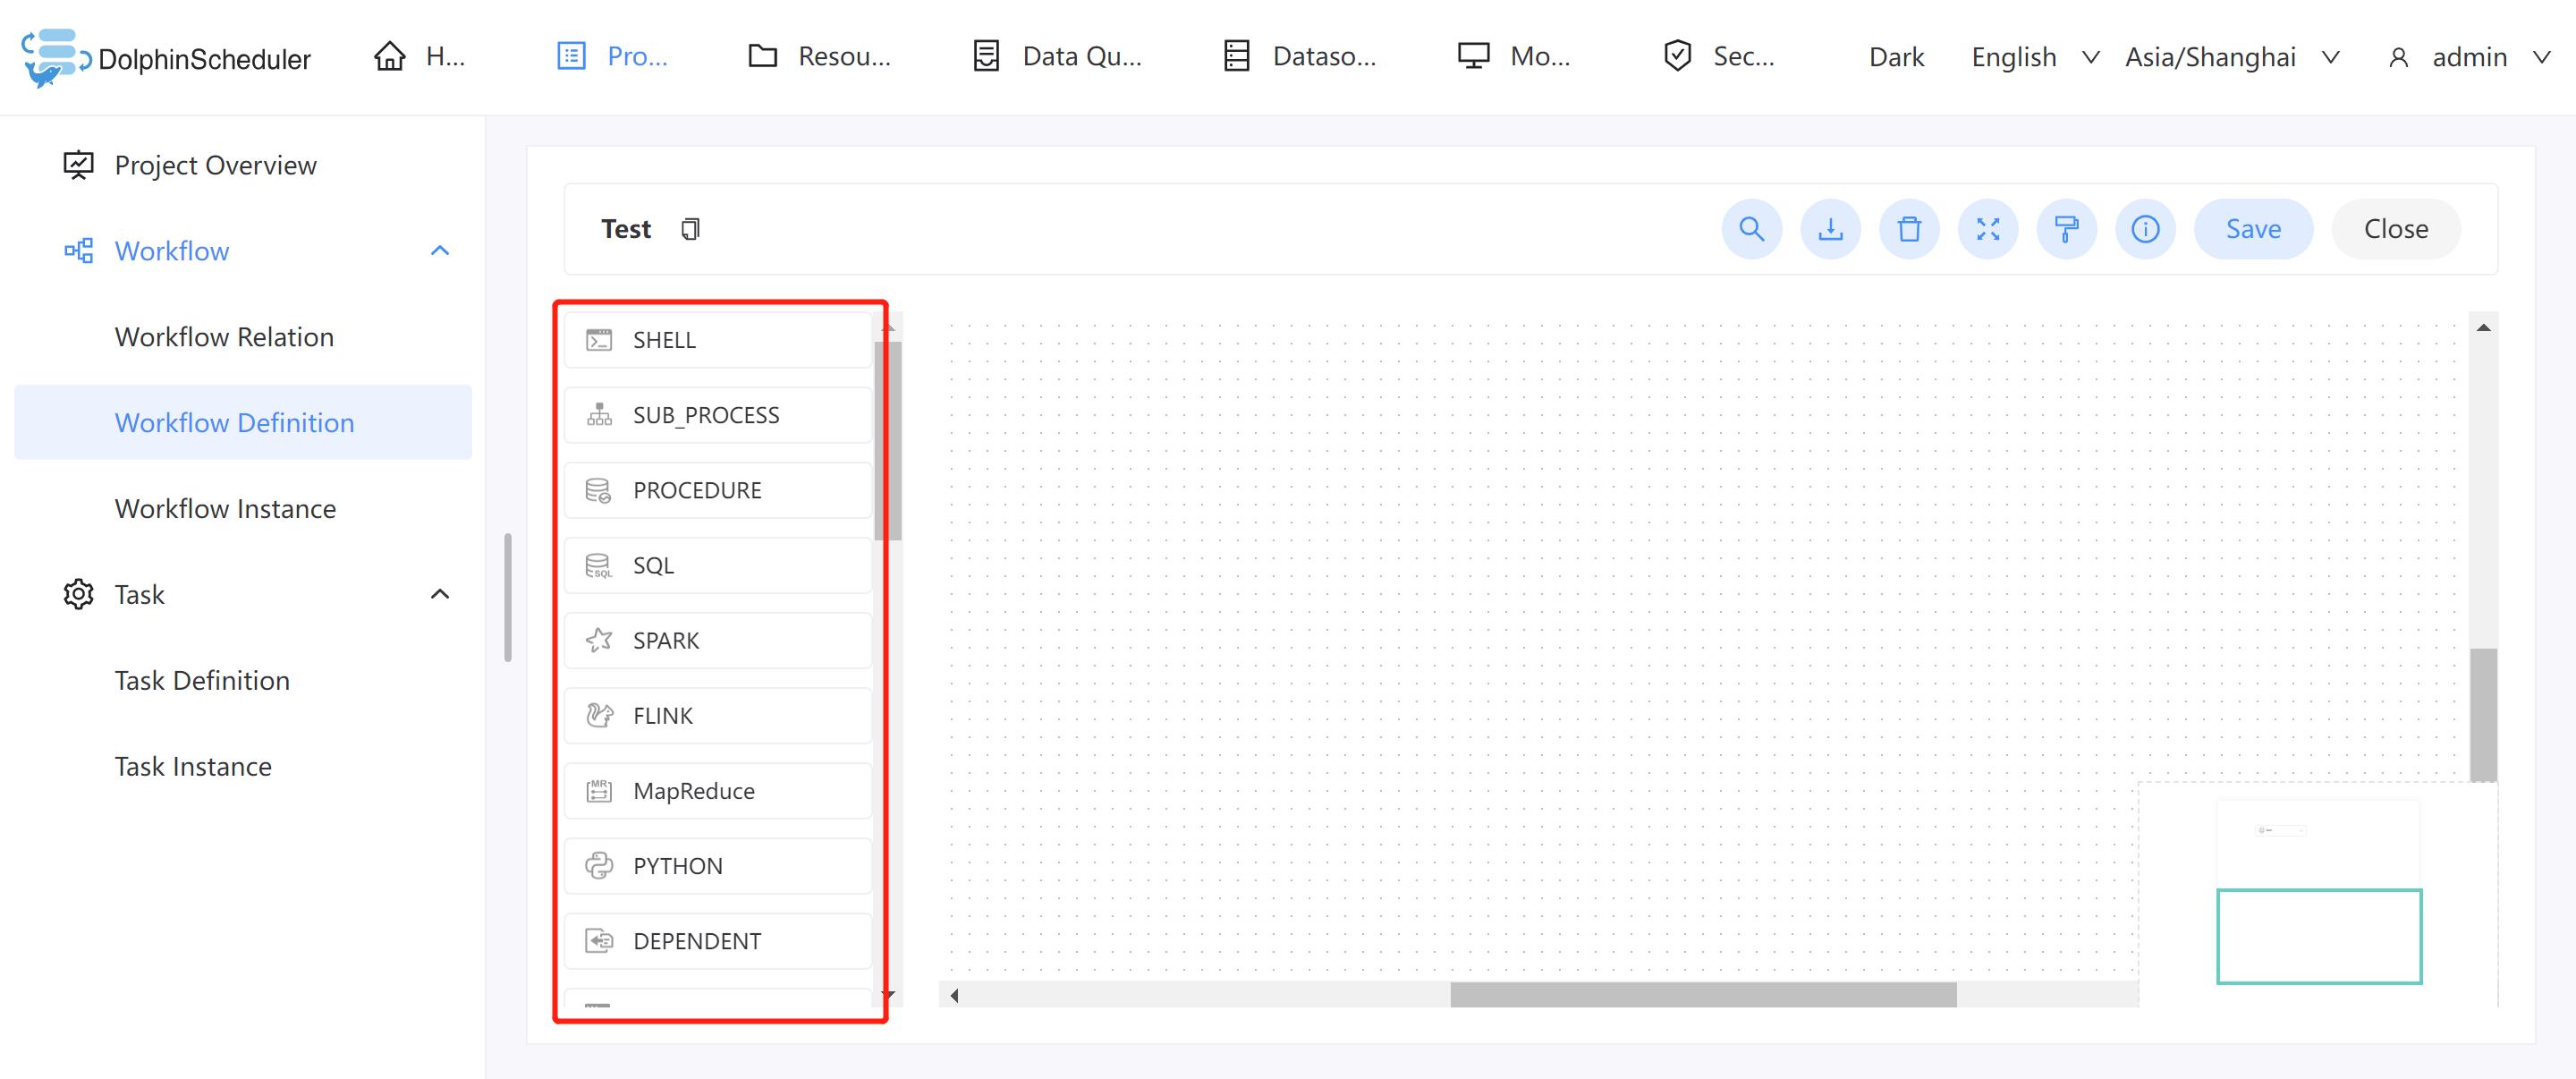Select the SUB_PROCESS task node
Image resolution: width=2576 pixels, height=1079 pixels.
(x=718, y=415)
